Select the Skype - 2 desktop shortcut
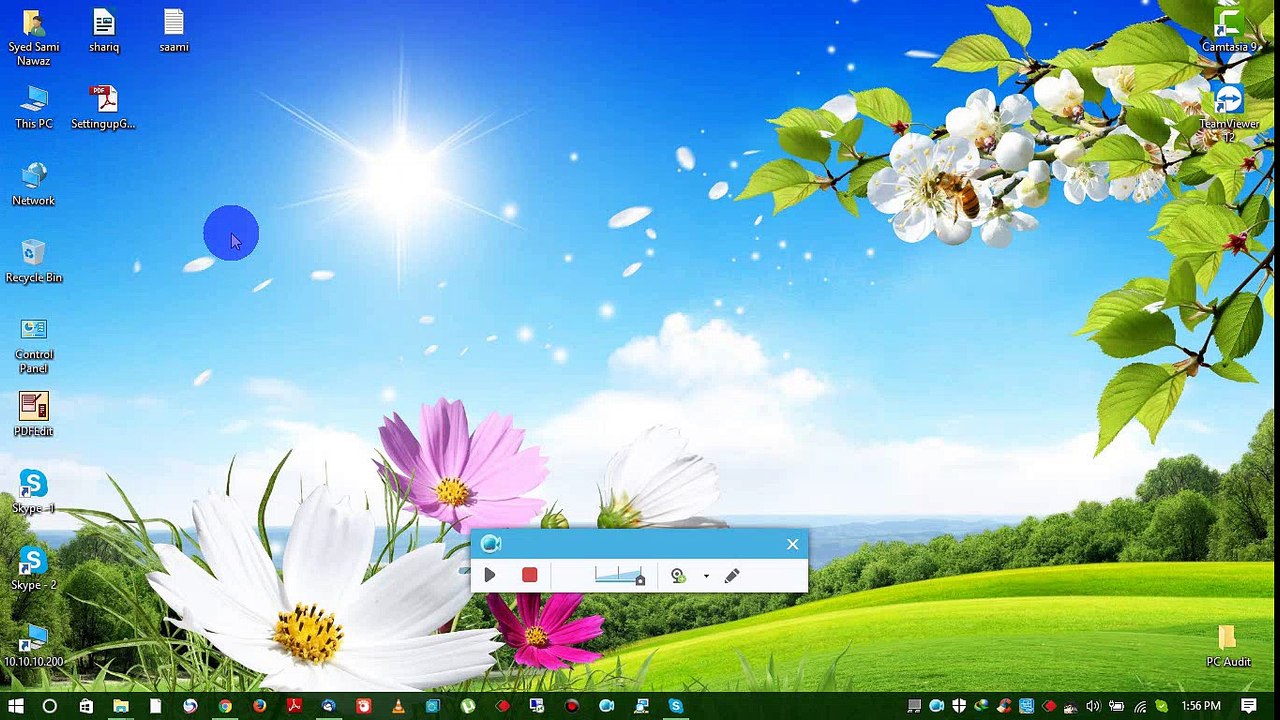This screenshot has width=1280, height=720. point(33,569)
